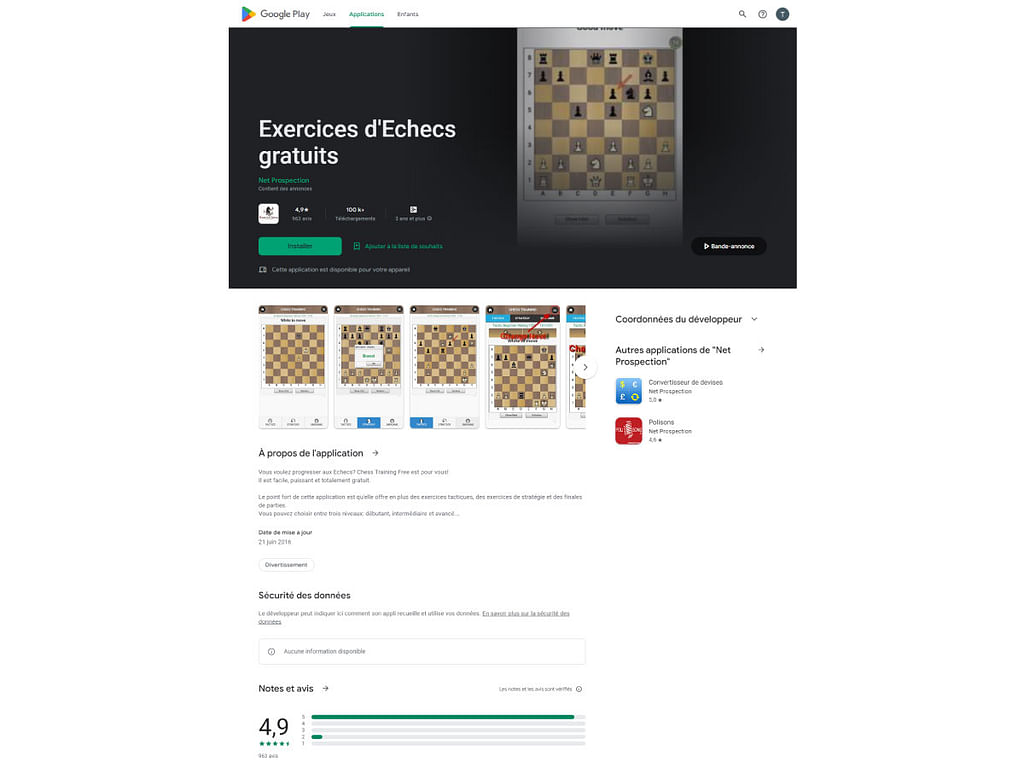Play the Bande-annonce trailer
The width and height of the screenshot is (1024, 768).
tap(729, 246)
